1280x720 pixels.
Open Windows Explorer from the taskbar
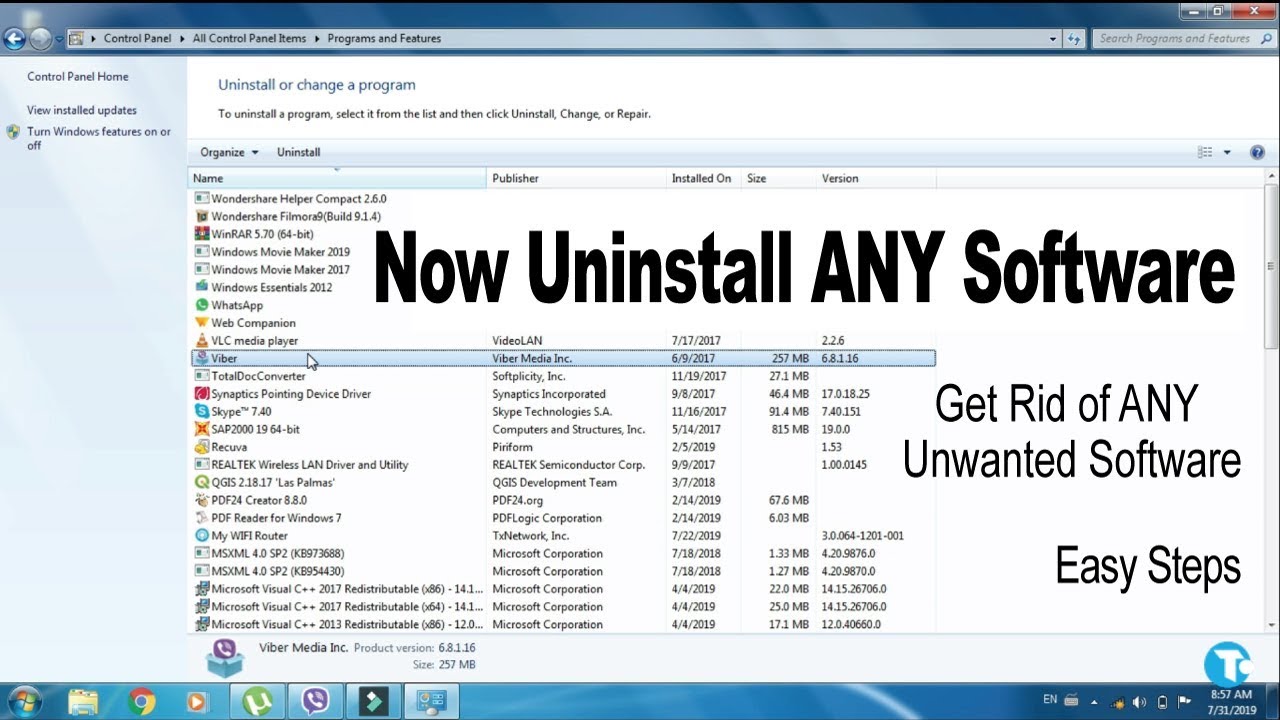tap(84, 701)
